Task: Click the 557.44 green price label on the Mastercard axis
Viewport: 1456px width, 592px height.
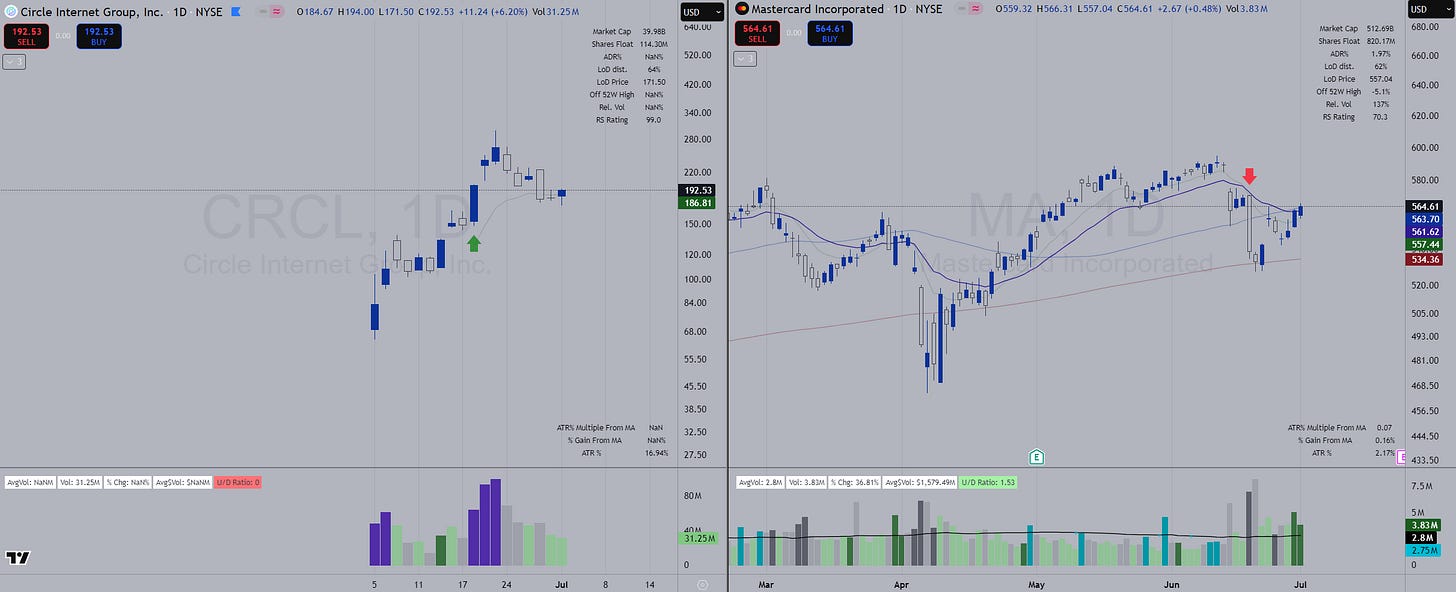Action: (x=1426, y=245)
